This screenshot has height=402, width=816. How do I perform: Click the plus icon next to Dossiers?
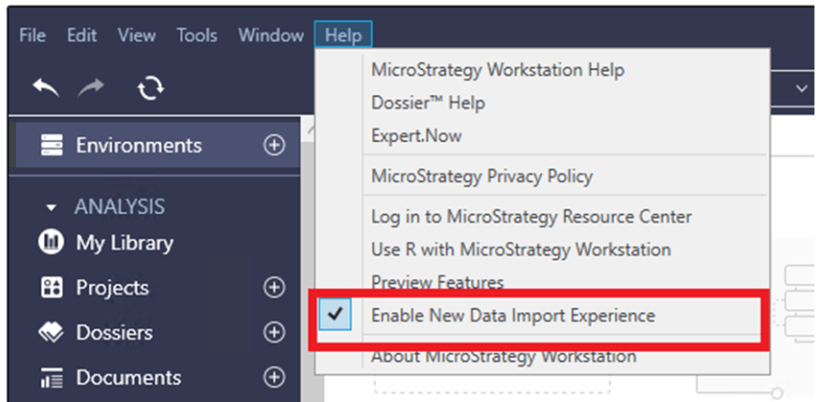click(x=274, y=332)
